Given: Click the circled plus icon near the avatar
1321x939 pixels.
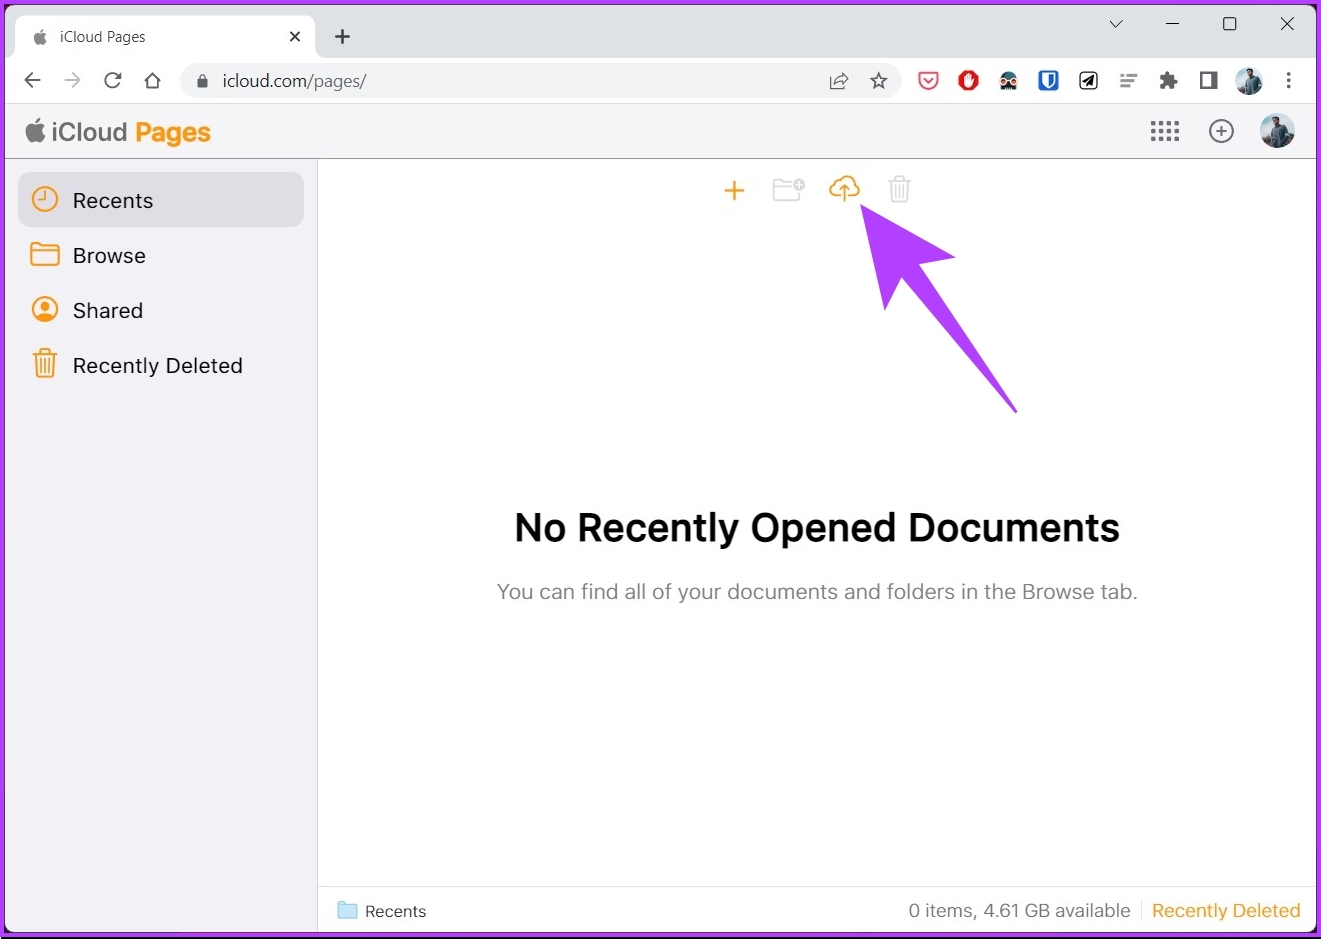Looking at the screenshot, I should tap(1221, 131).
